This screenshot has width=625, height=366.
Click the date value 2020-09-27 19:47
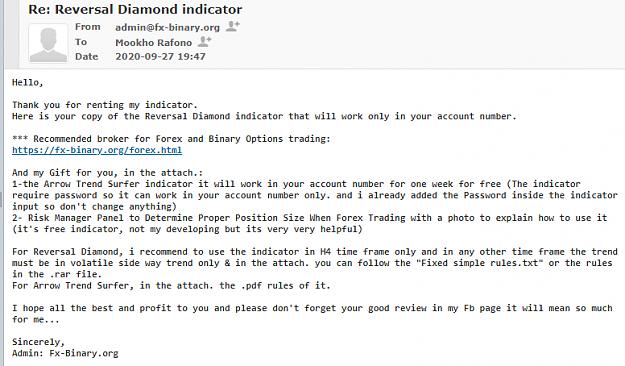coord(160,56)
